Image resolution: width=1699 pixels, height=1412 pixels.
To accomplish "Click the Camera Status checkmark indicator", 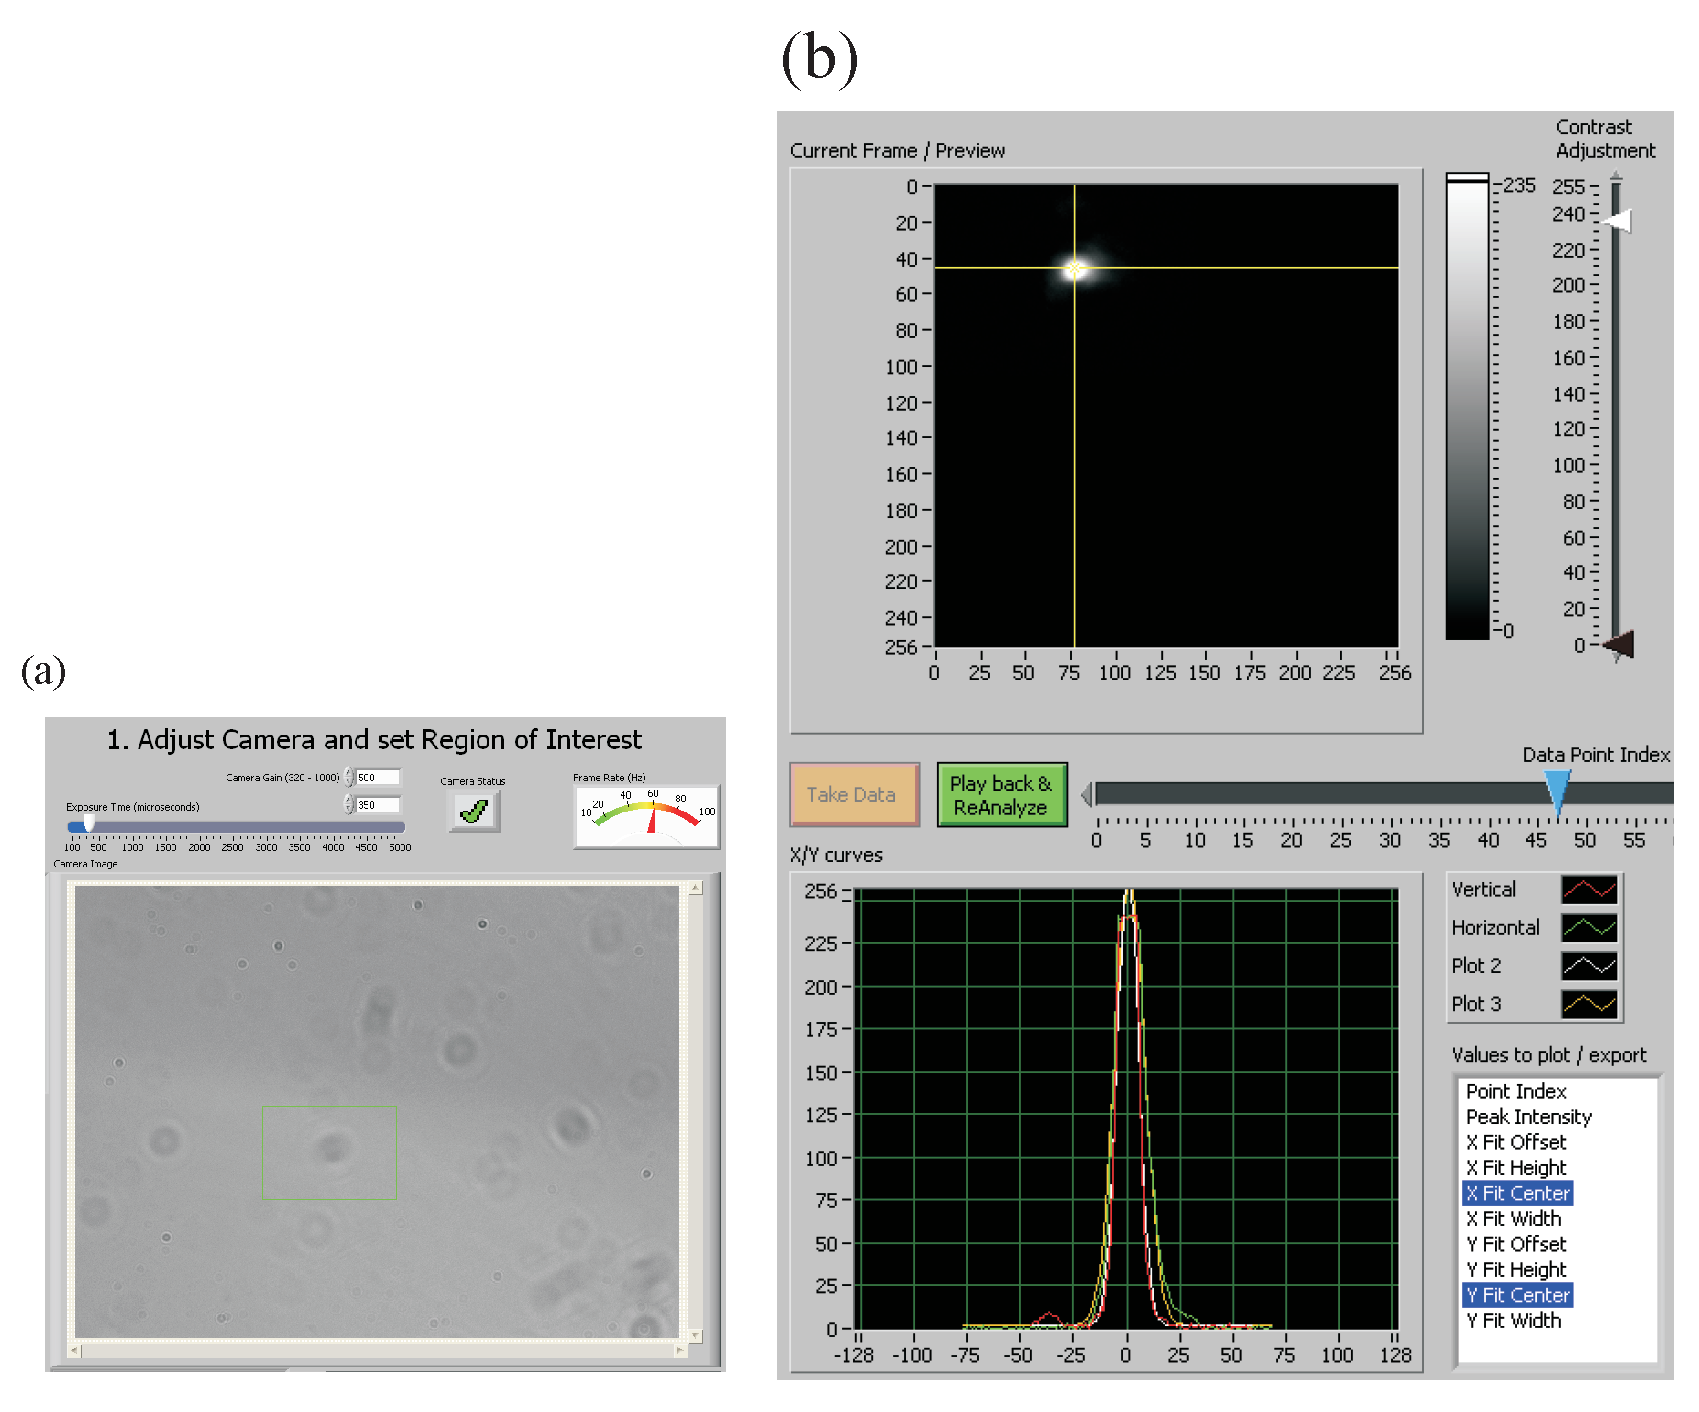I will pos(473,811).
